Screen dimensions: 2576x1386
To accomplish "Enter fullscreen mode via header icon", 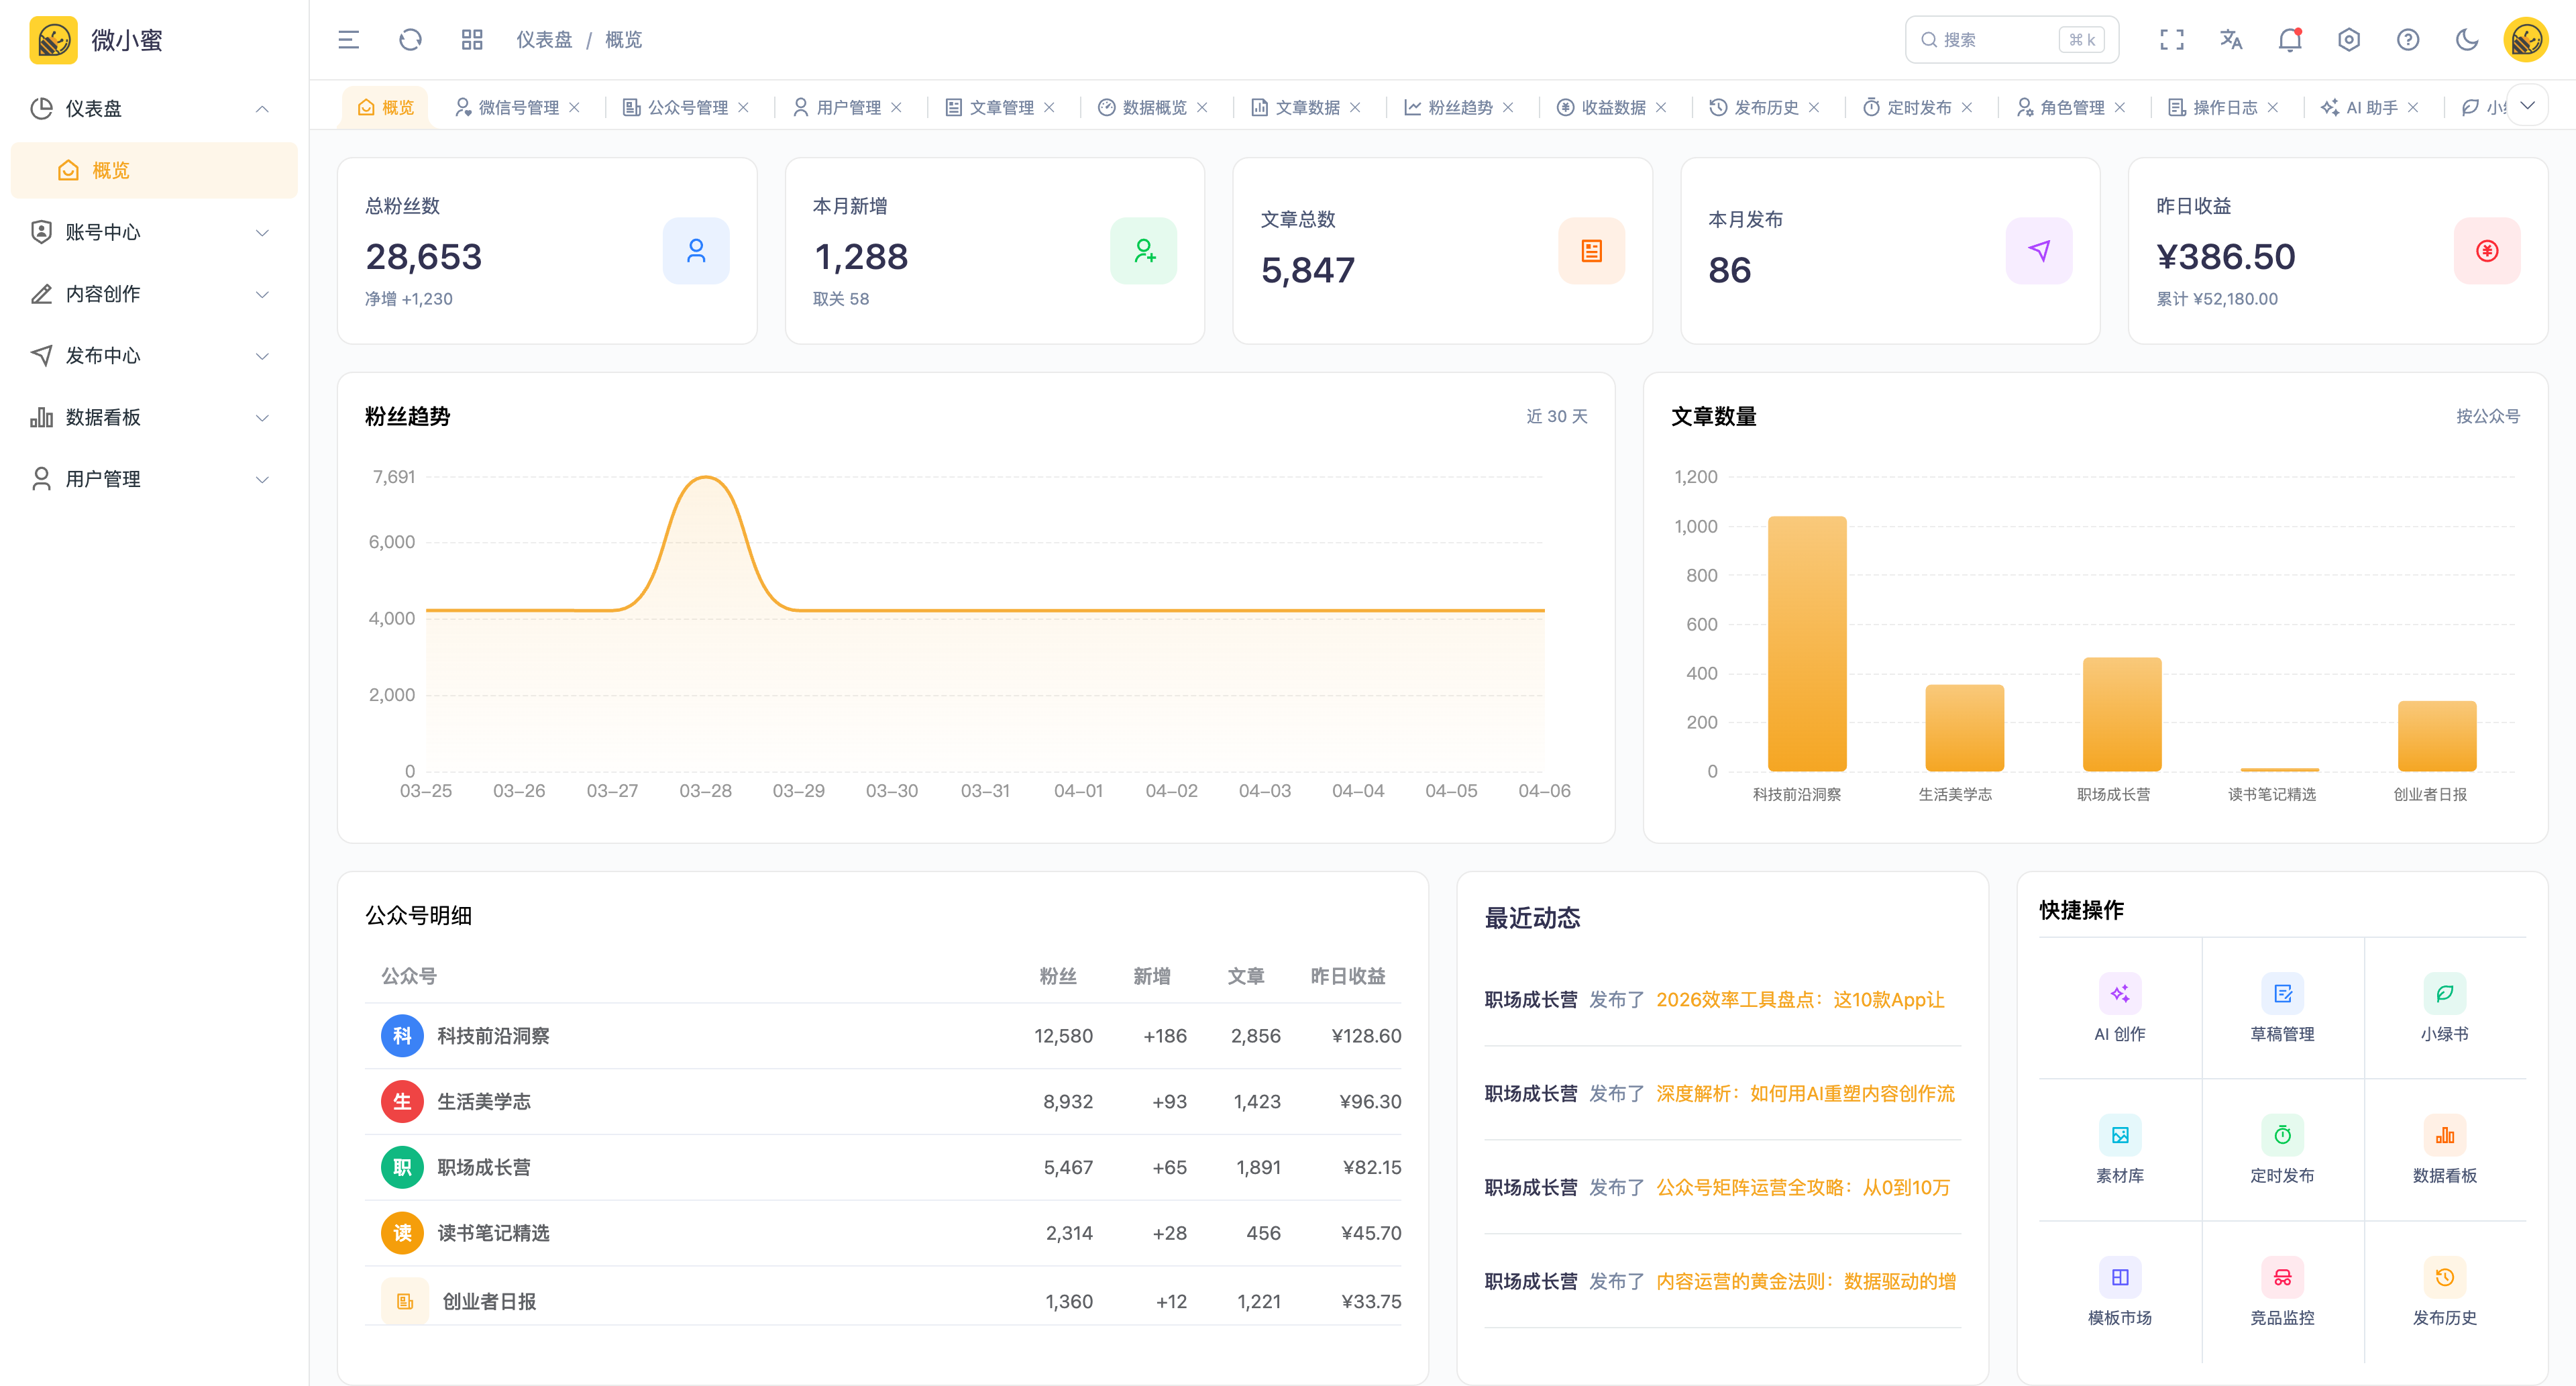I will coord(2171,40).
